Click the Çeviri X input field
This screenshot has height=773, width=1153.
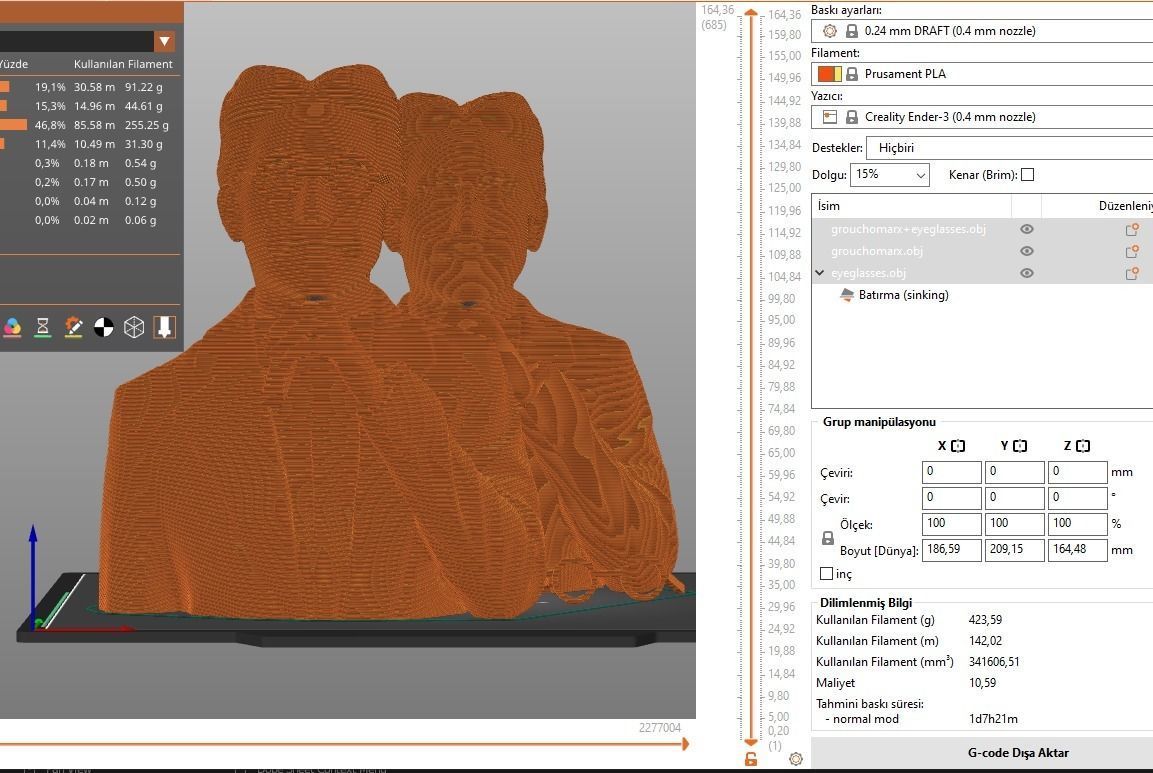coord(952,471)
